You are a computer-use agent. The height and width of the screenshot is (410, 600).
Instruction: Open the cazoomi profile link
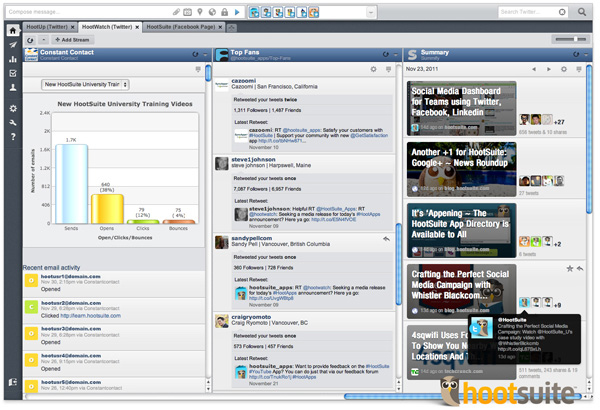[243, 81]
